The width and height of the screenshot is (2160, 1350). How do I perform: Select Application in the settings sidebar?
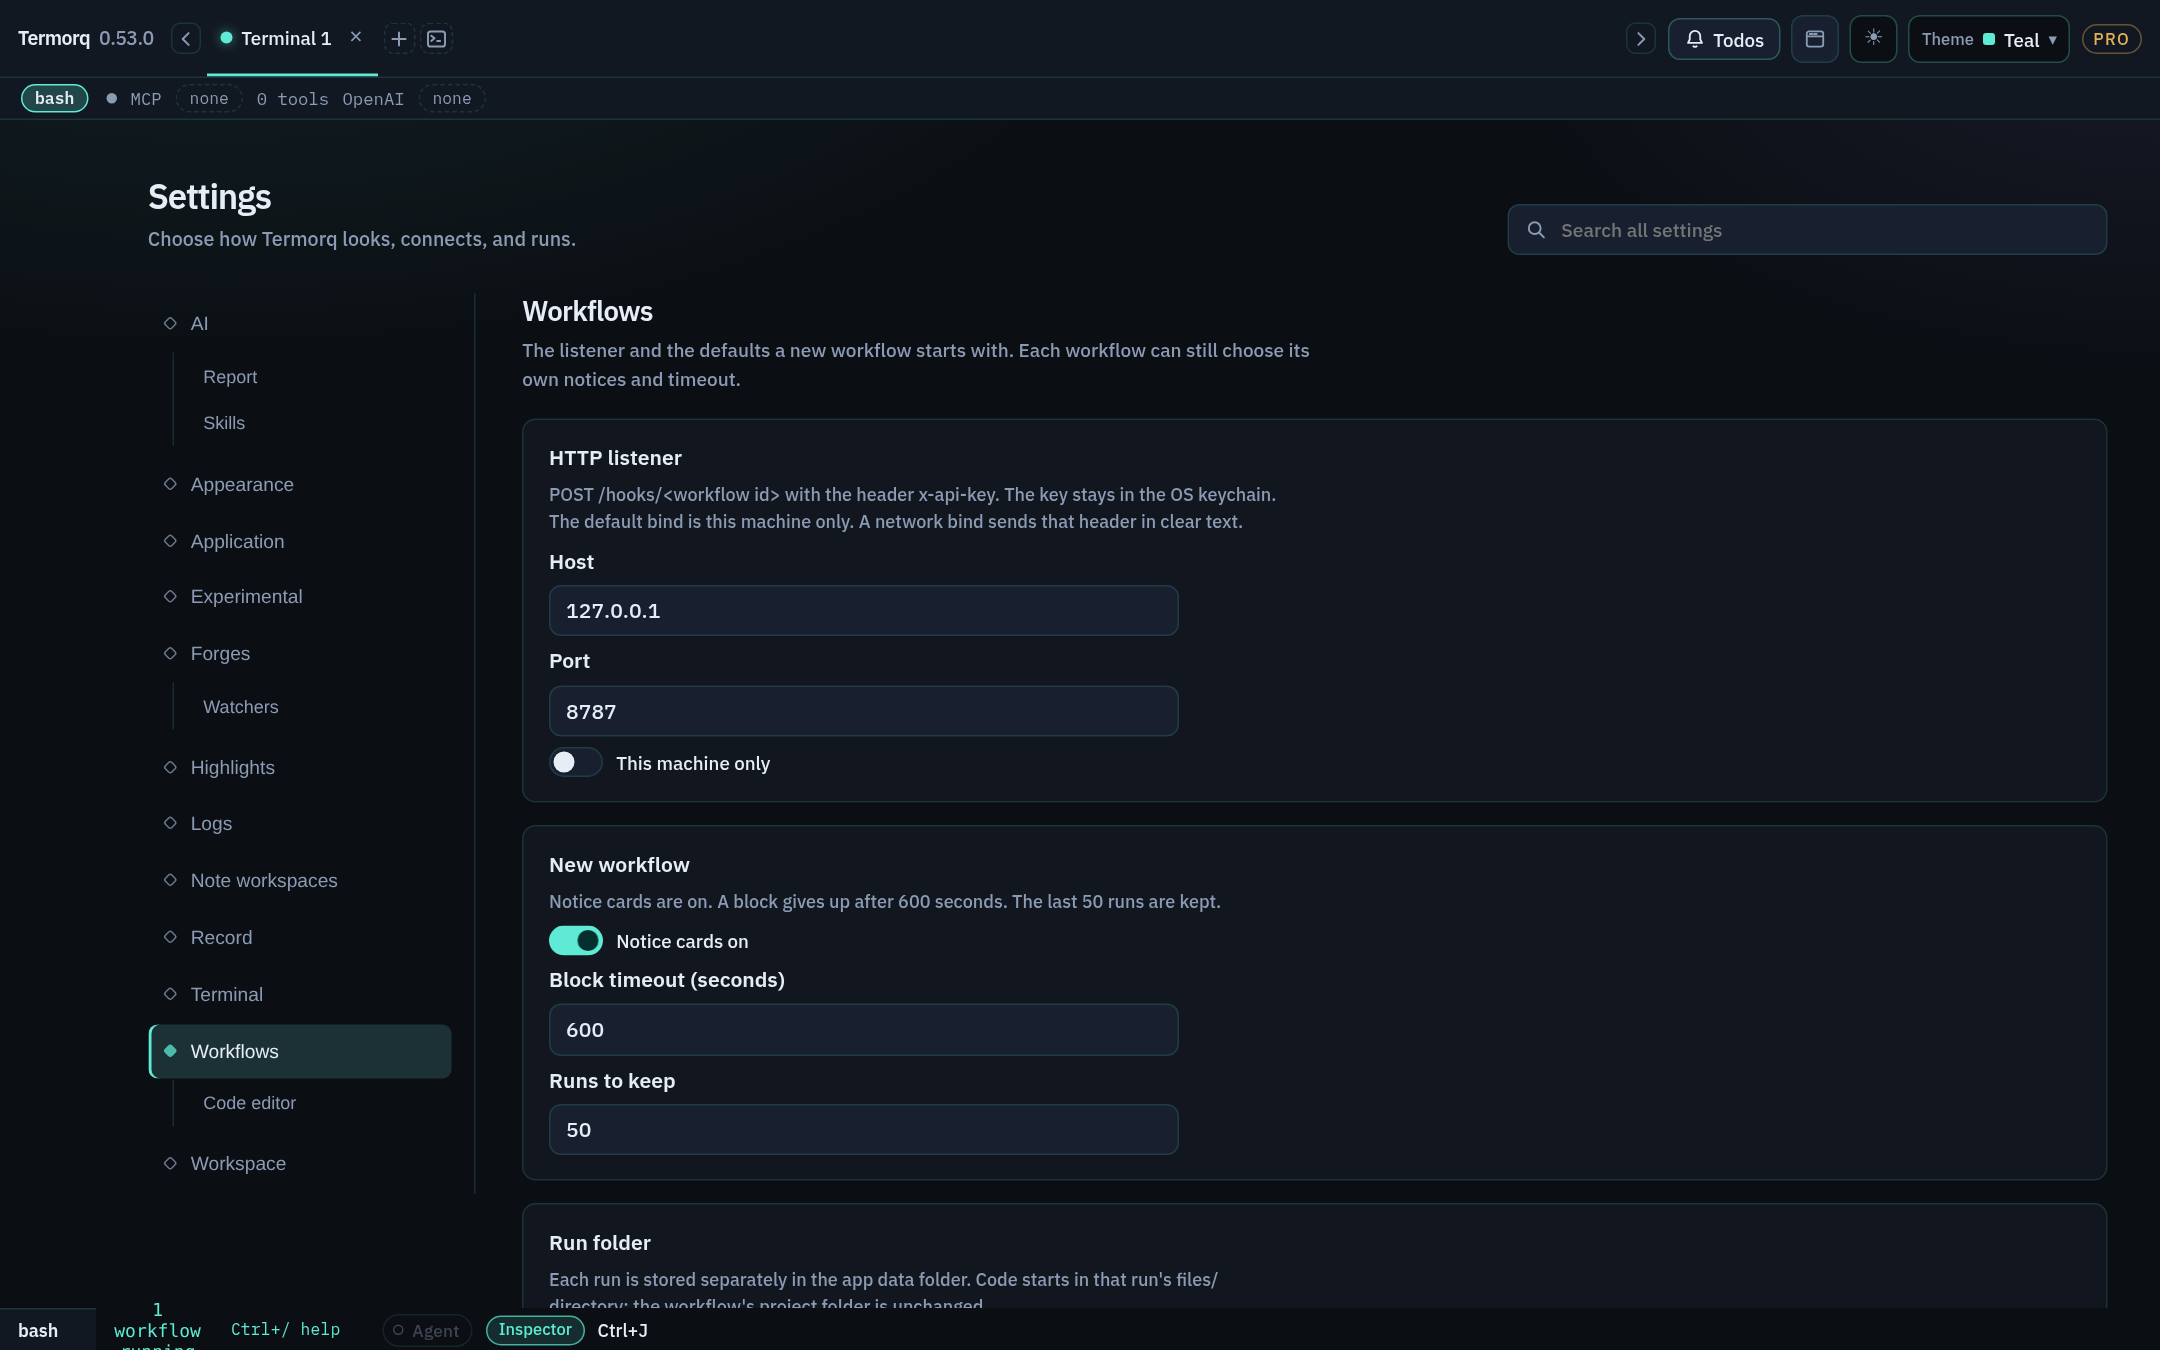[300, 541]
